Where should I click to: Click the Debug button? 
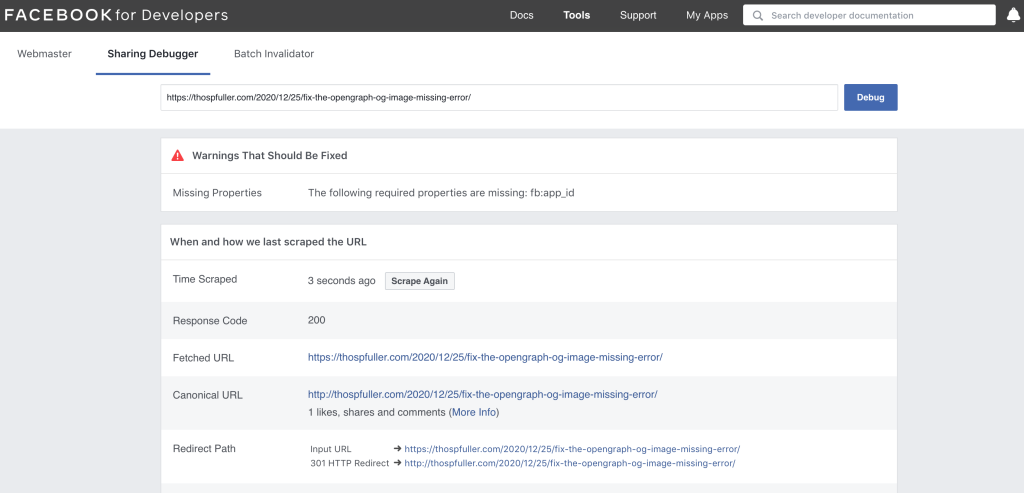871,97
